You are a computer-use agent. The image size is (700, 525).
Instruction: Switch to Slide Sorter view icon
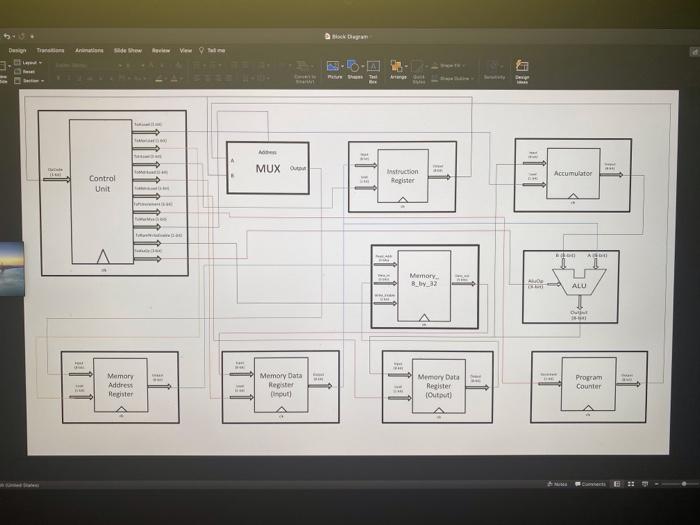click(631, 484)
